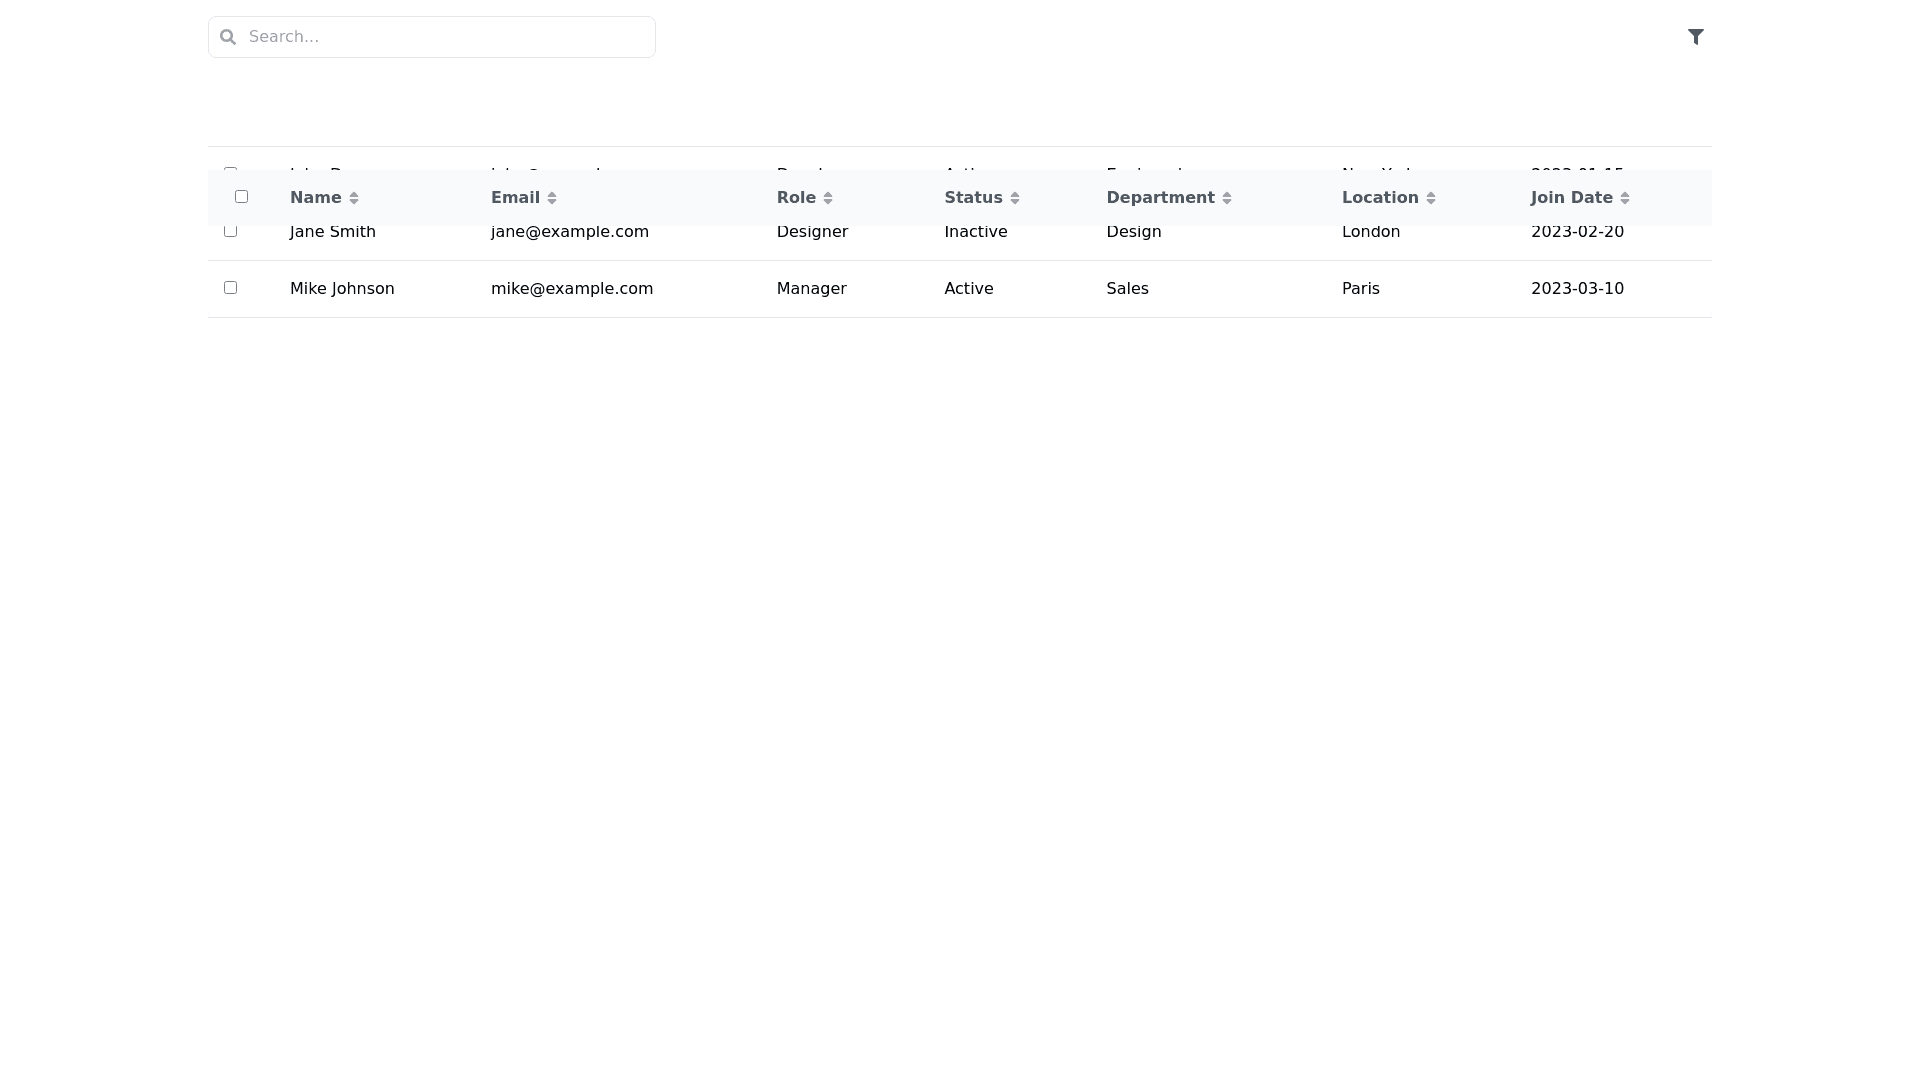Click the Status column header label
This screenshot has height=1080, width=1920.
(x=973, y=198)
